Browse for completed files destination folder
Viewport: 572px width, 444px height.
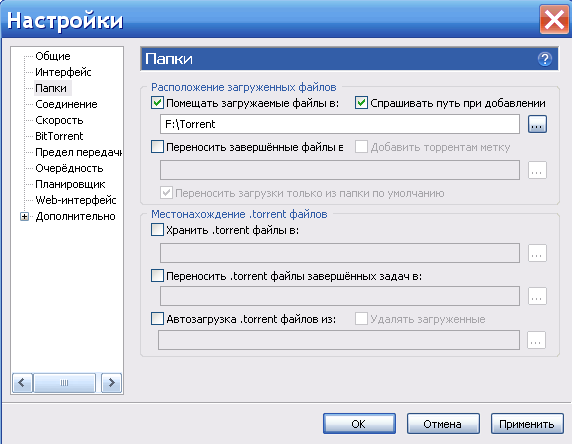coord(537,170)
